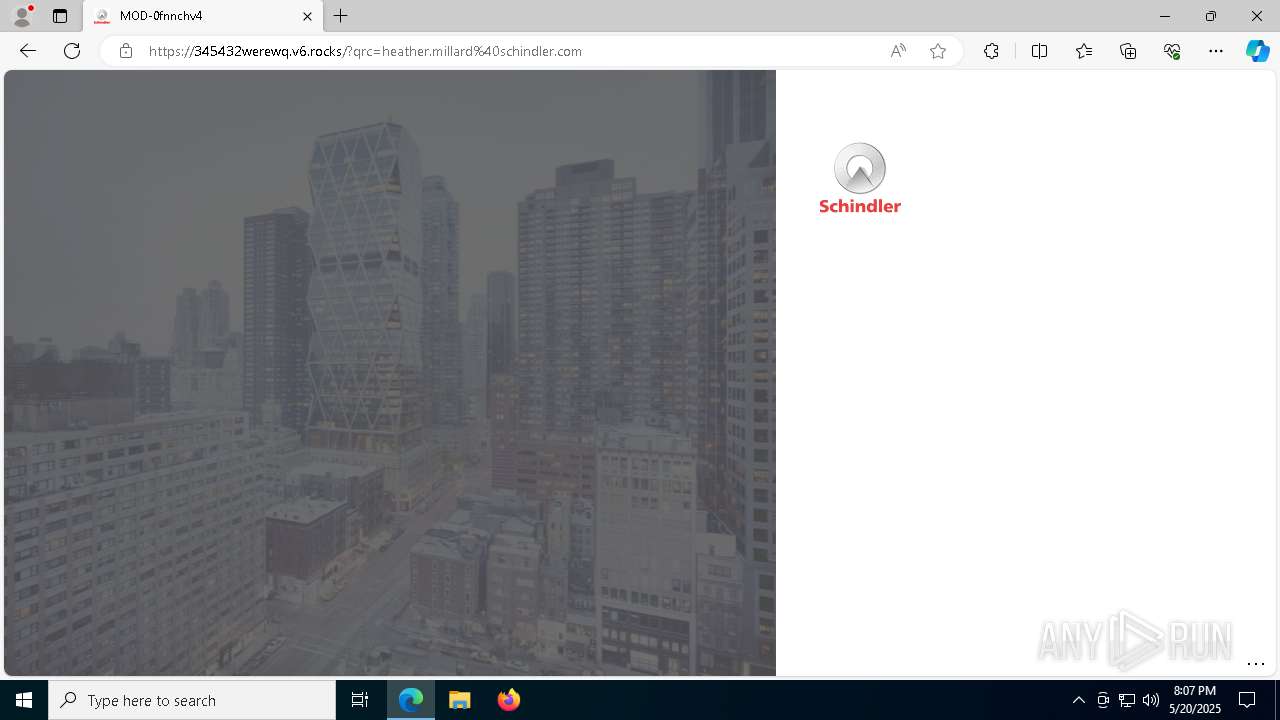This screenshot has width=1280, height=720.
Task: Open the tab actions menu icon
Action: [x=60, y=16]
